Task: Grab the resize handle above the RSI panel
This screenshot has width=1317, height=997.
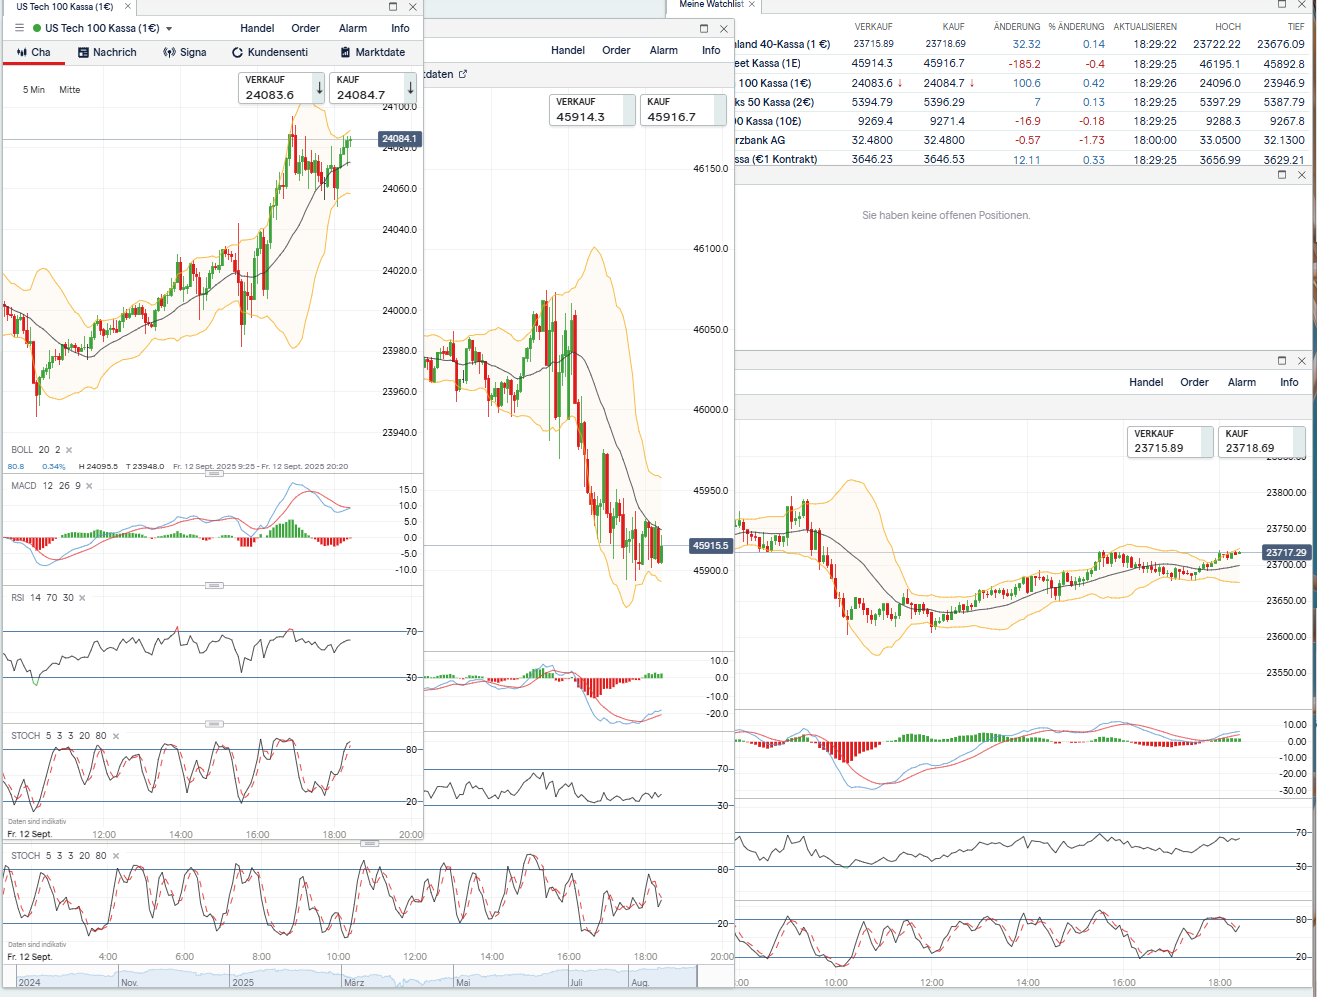Action: click(214, 585)
